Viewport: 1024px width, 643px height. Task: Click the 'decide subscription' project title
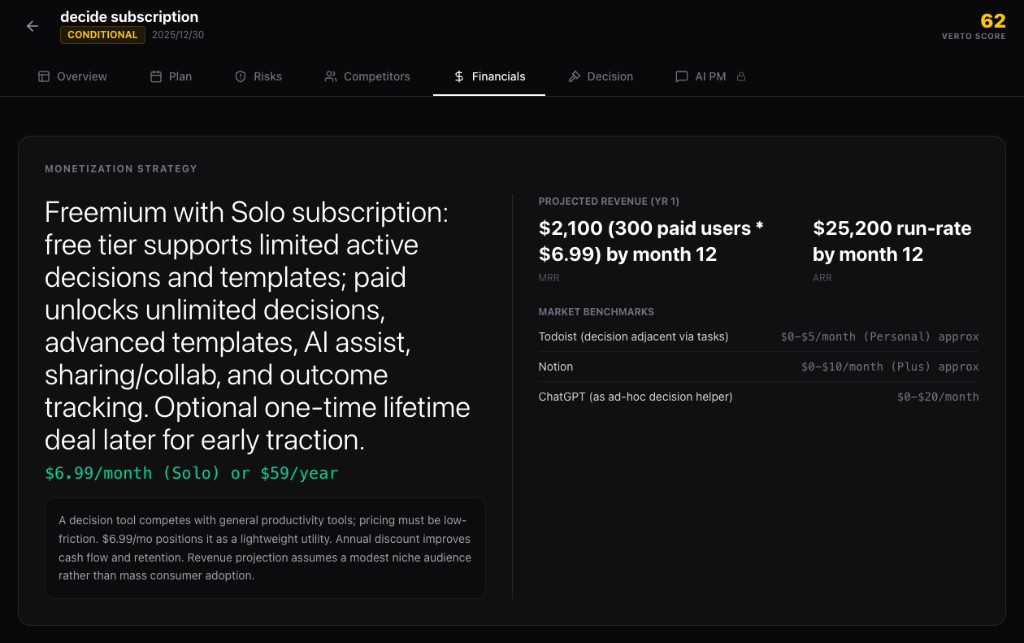point(129,16)
